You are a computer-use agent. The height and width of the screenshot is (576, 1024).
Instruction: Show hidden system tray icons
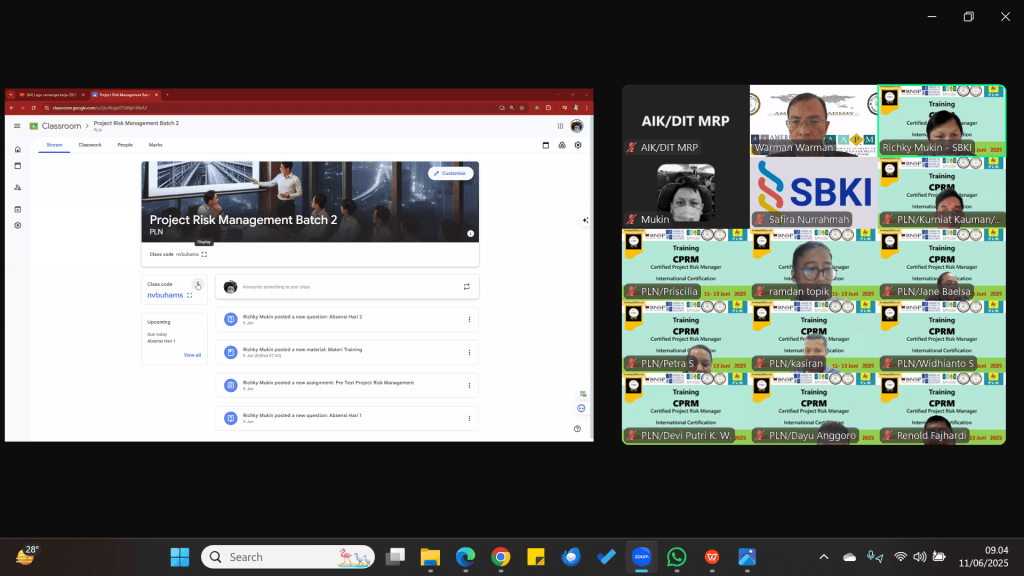coord(824,557)
